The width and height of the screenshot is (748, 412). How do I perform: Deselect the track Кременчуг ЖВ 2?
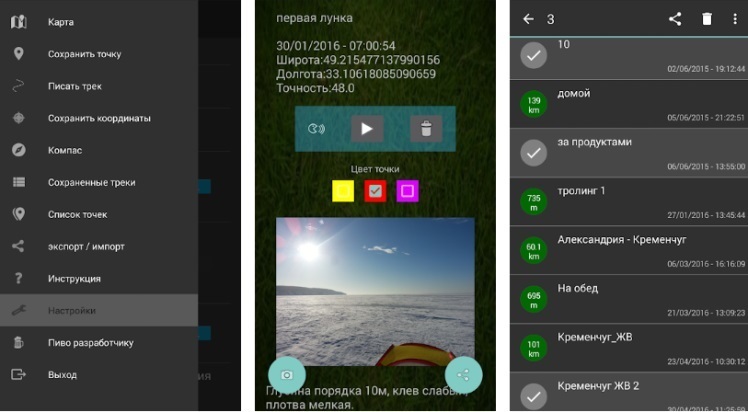click(x=534, y=397)
